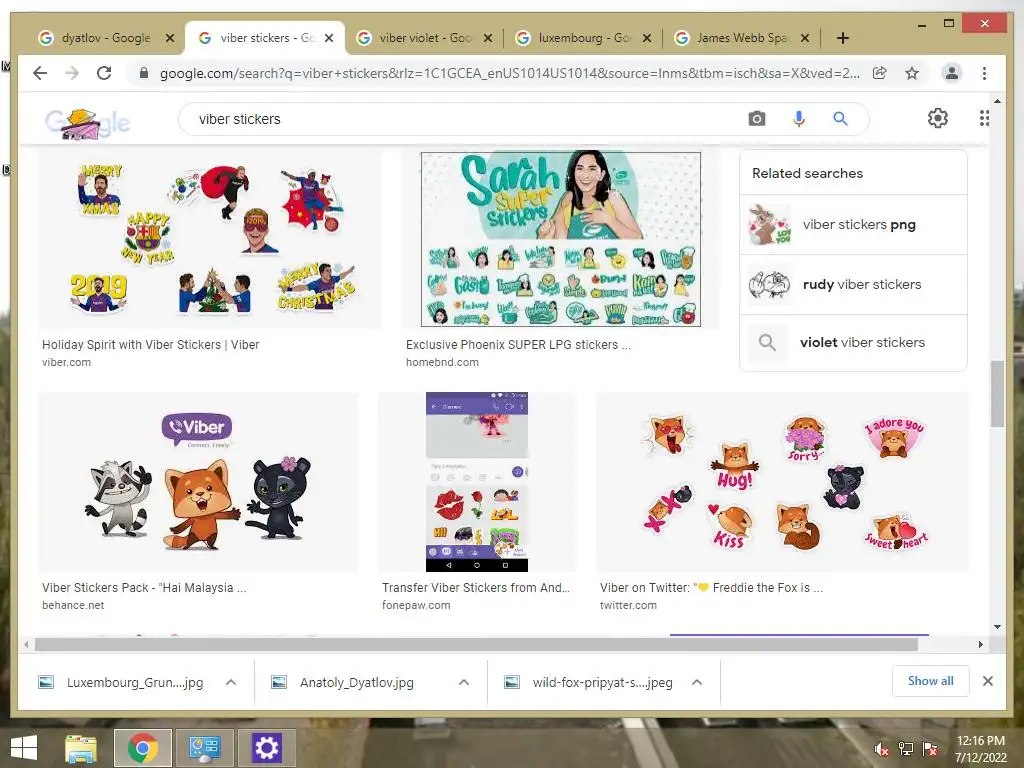Open the Settings gear taskbar app
This screenshot has height=768, width=1024.
tap(266, 748)
